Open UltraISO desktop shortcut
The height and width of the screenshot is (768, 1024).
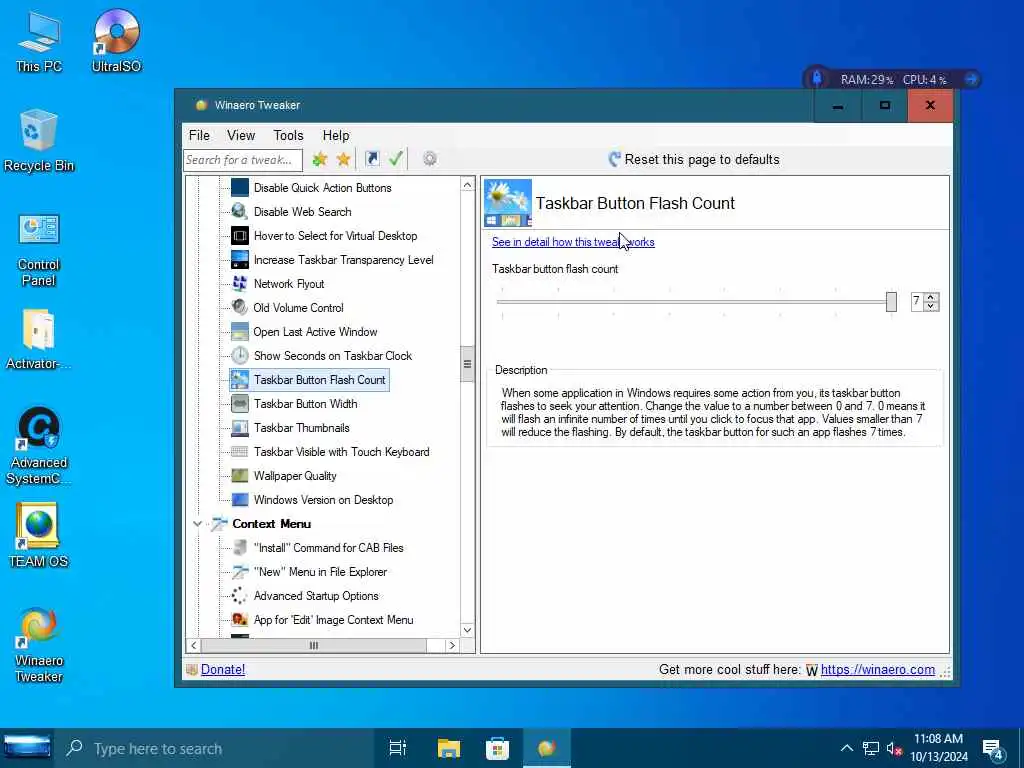[116, 40]
